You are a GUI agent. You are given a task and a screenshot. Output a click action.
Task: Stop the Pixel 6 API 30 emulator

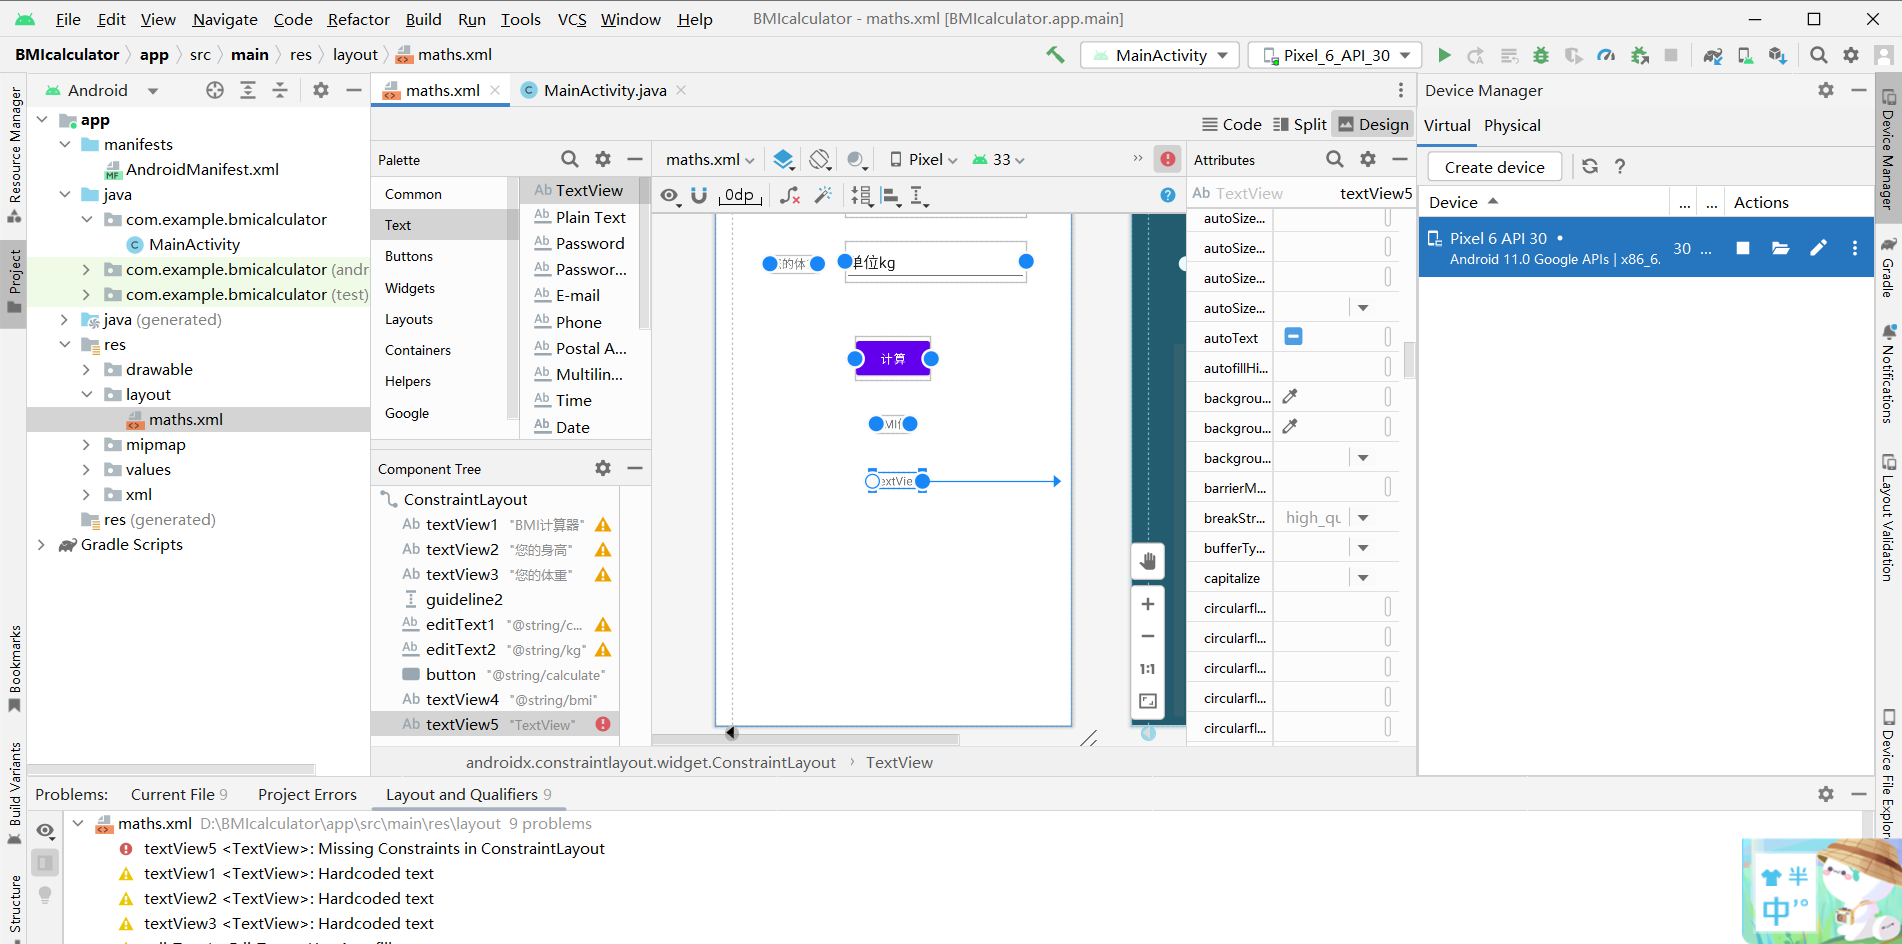[x=1743, y=248]
